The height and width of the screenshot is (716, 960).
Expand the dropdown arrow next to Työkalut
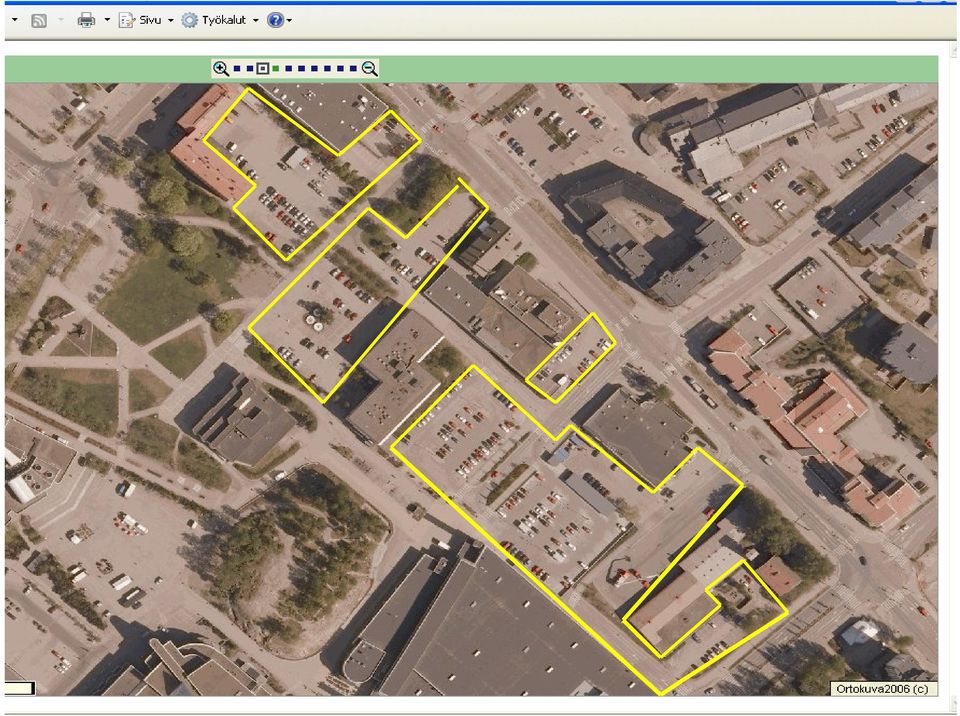[255, 21]
